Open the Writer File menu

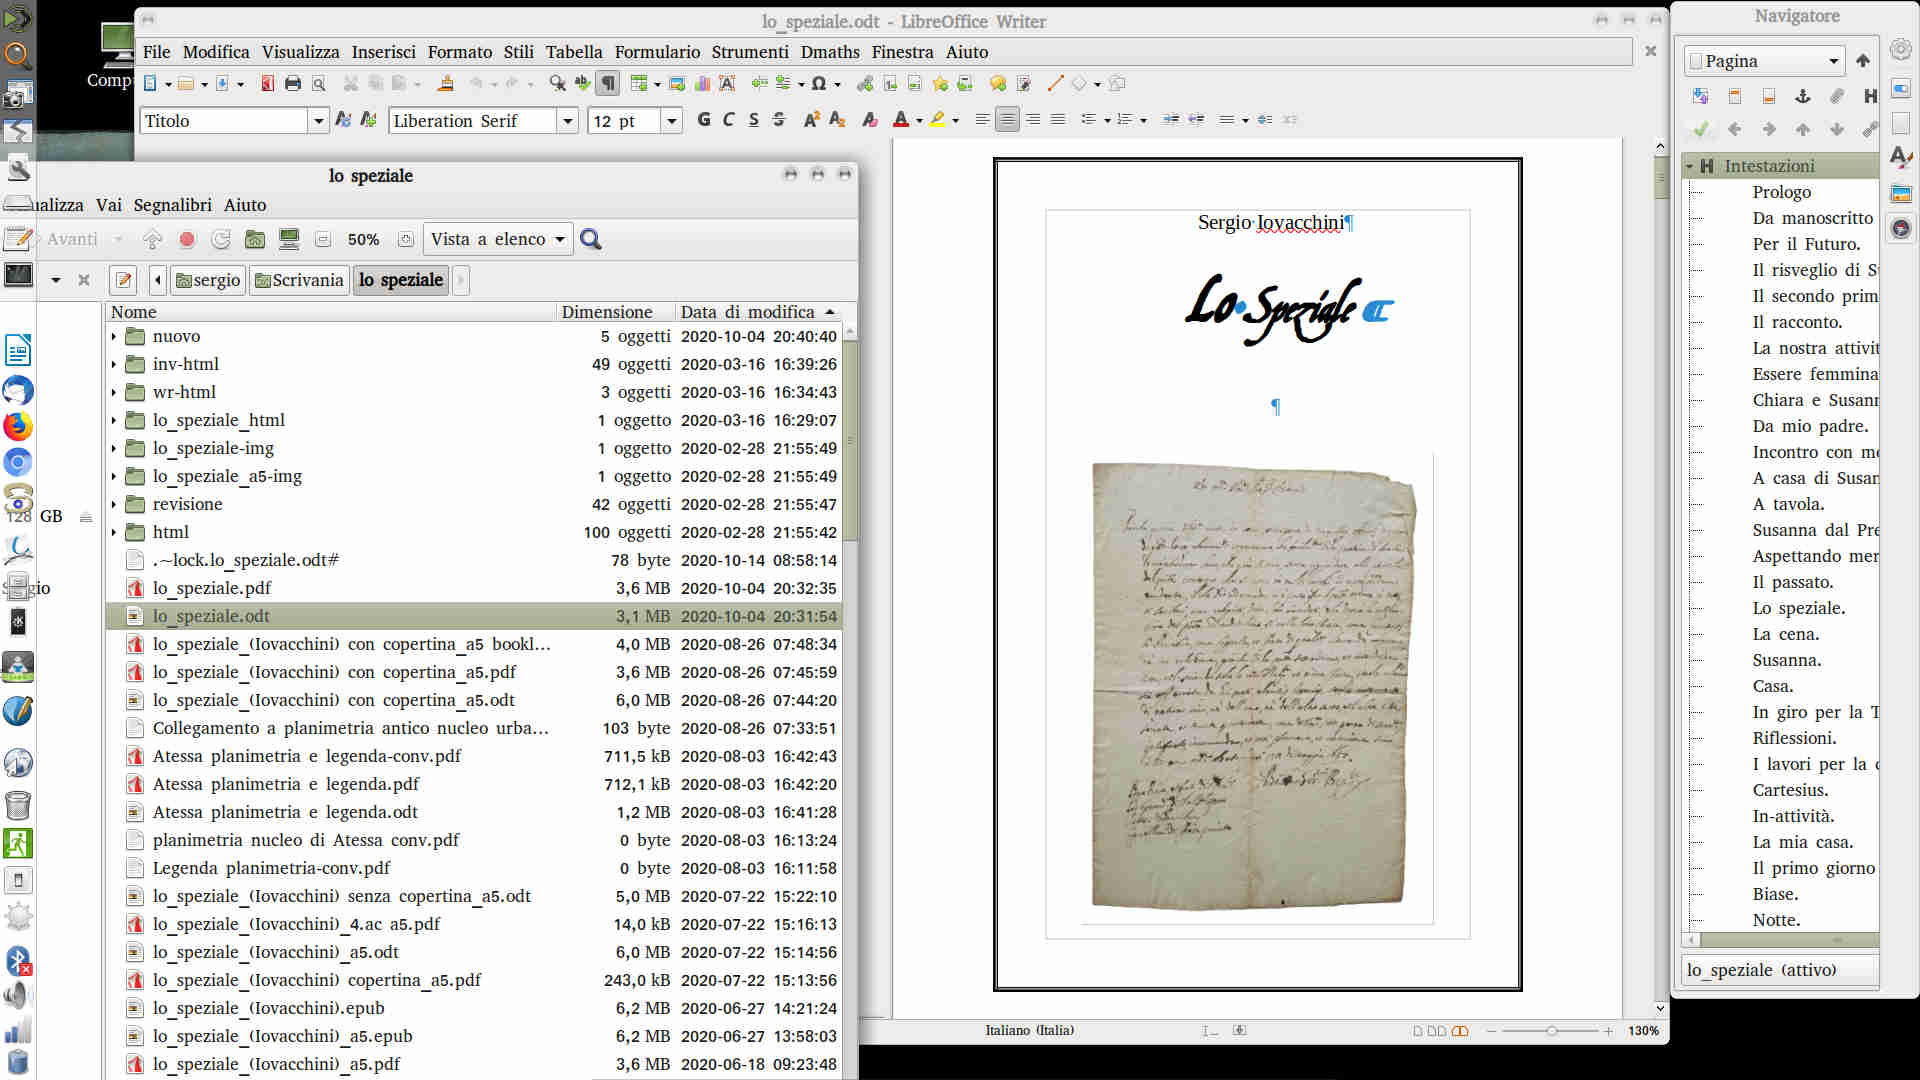click(156, 52)
